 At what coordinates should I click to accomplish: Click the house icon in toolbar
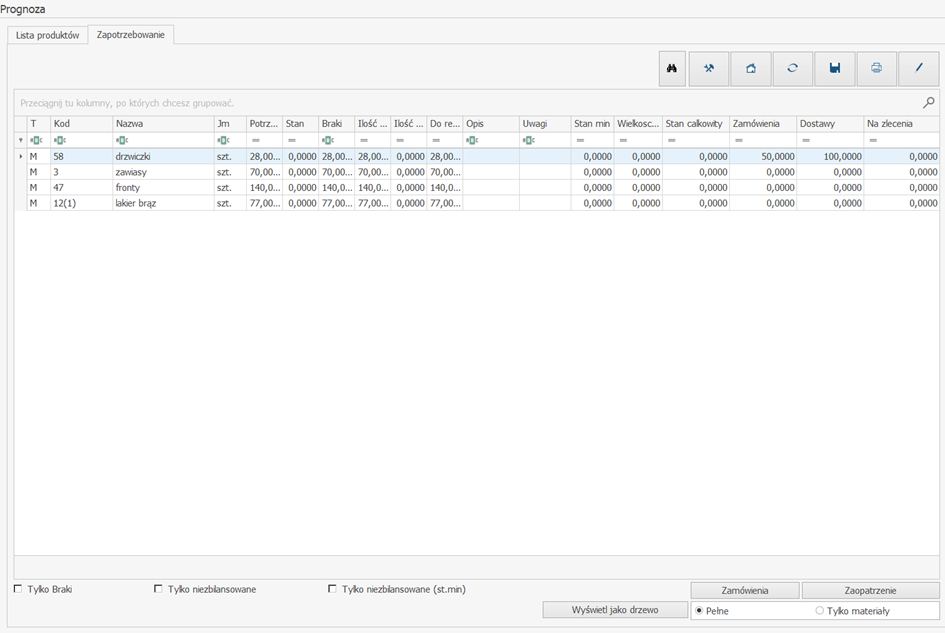(750, 69)
